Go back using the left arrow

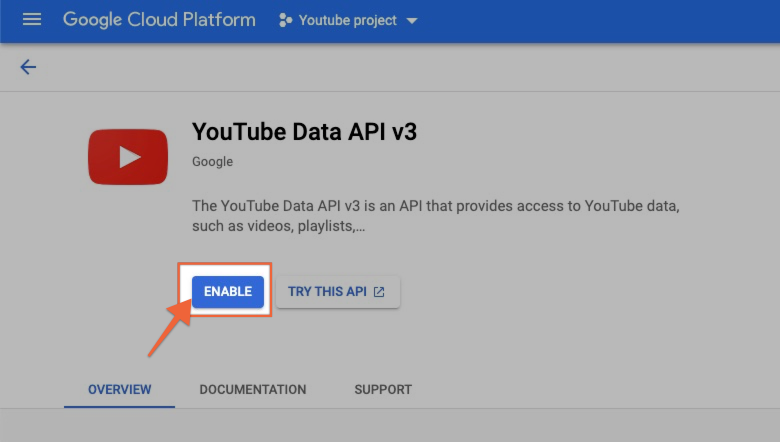coord(28,67)
